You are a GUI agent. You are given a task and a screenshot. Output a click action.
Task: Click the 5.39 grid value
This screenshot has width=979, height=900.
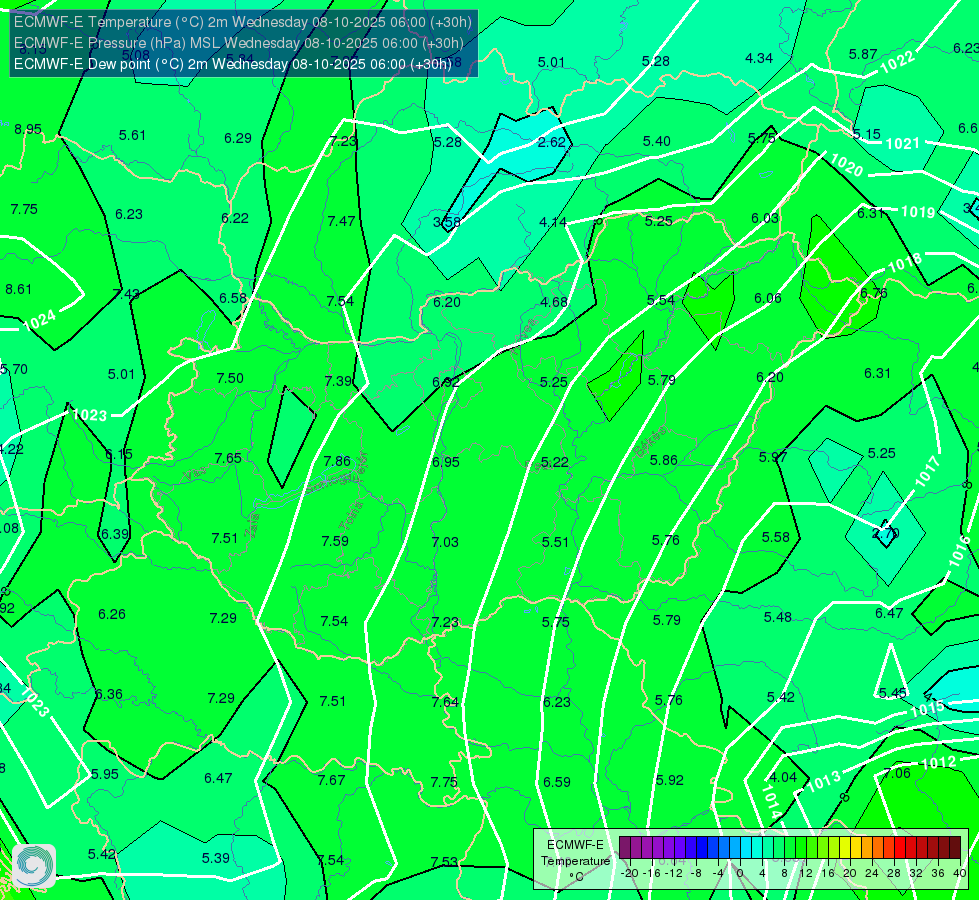(216, 858)
